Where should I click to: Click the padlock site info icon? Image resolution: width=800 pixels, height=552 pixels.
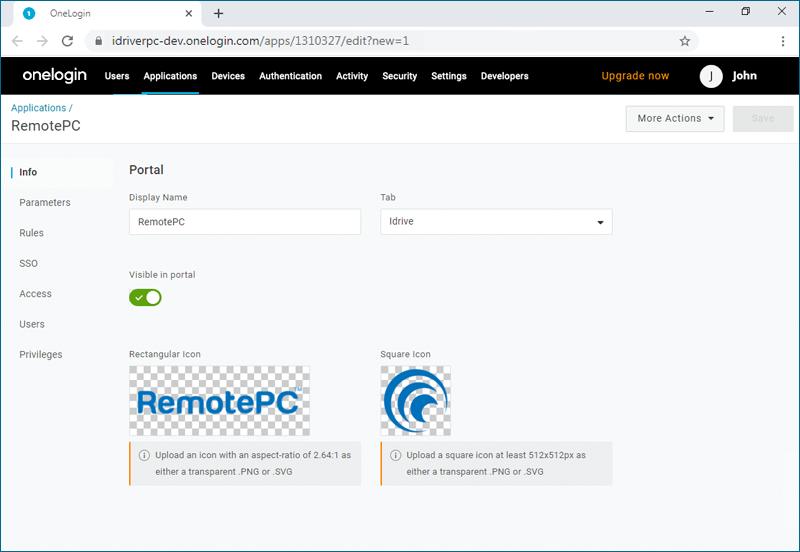97,41
